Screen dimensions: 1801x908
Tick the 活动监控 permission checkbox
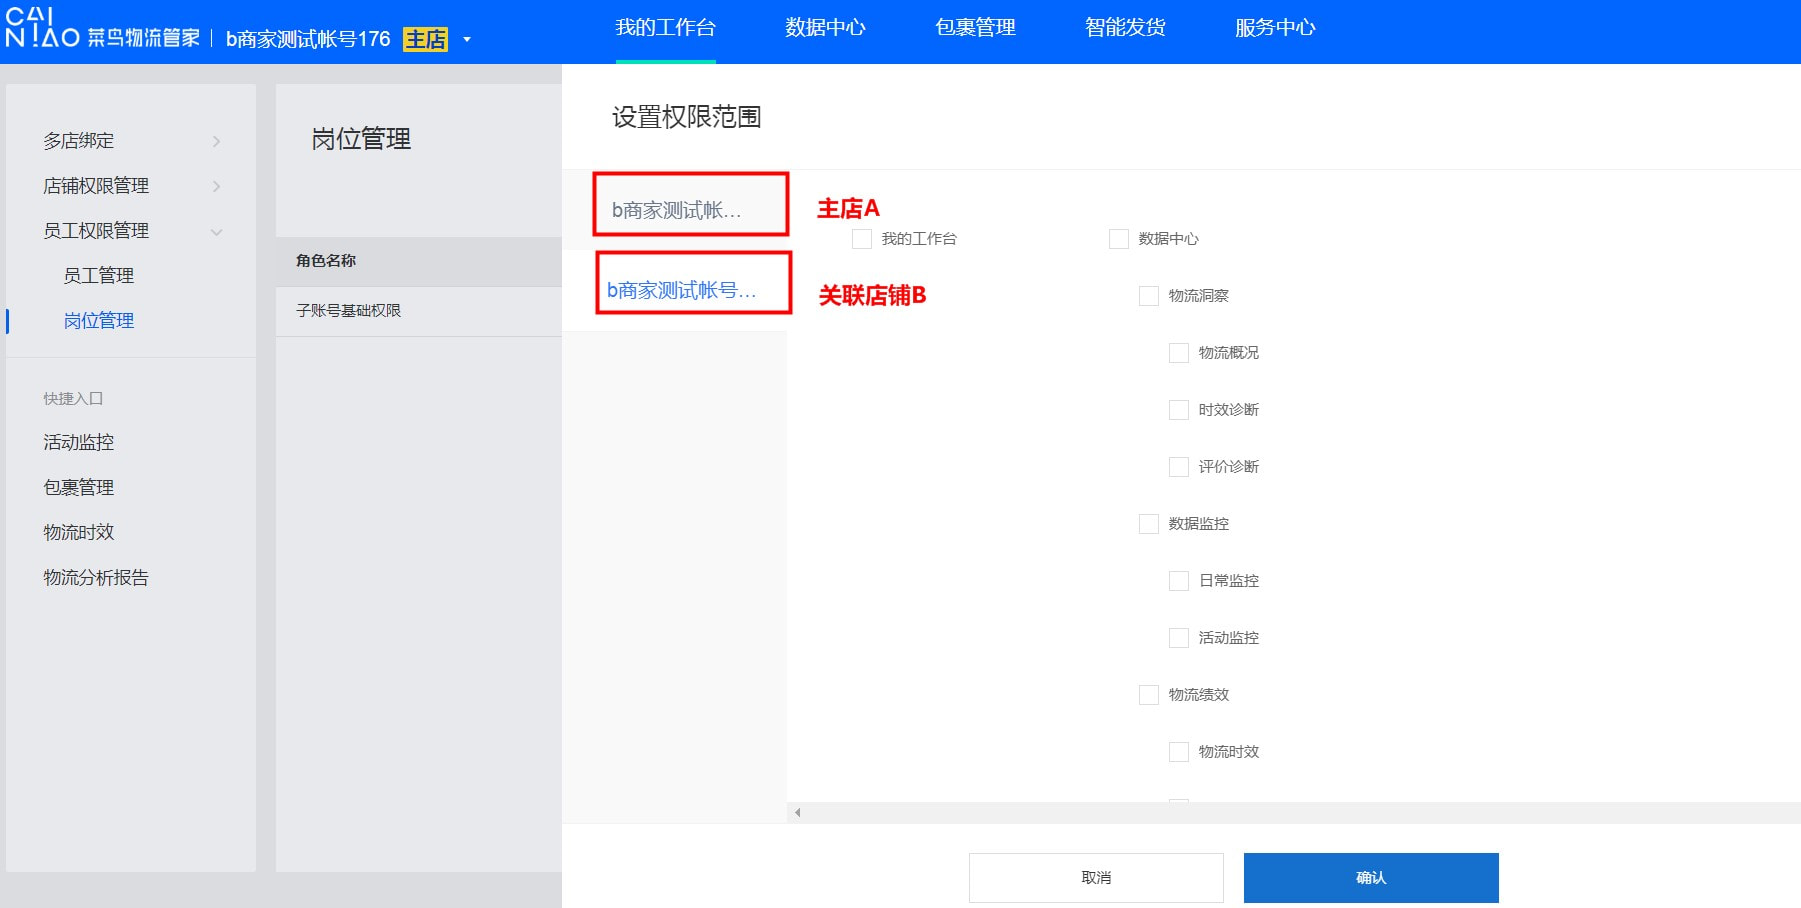1179,638
